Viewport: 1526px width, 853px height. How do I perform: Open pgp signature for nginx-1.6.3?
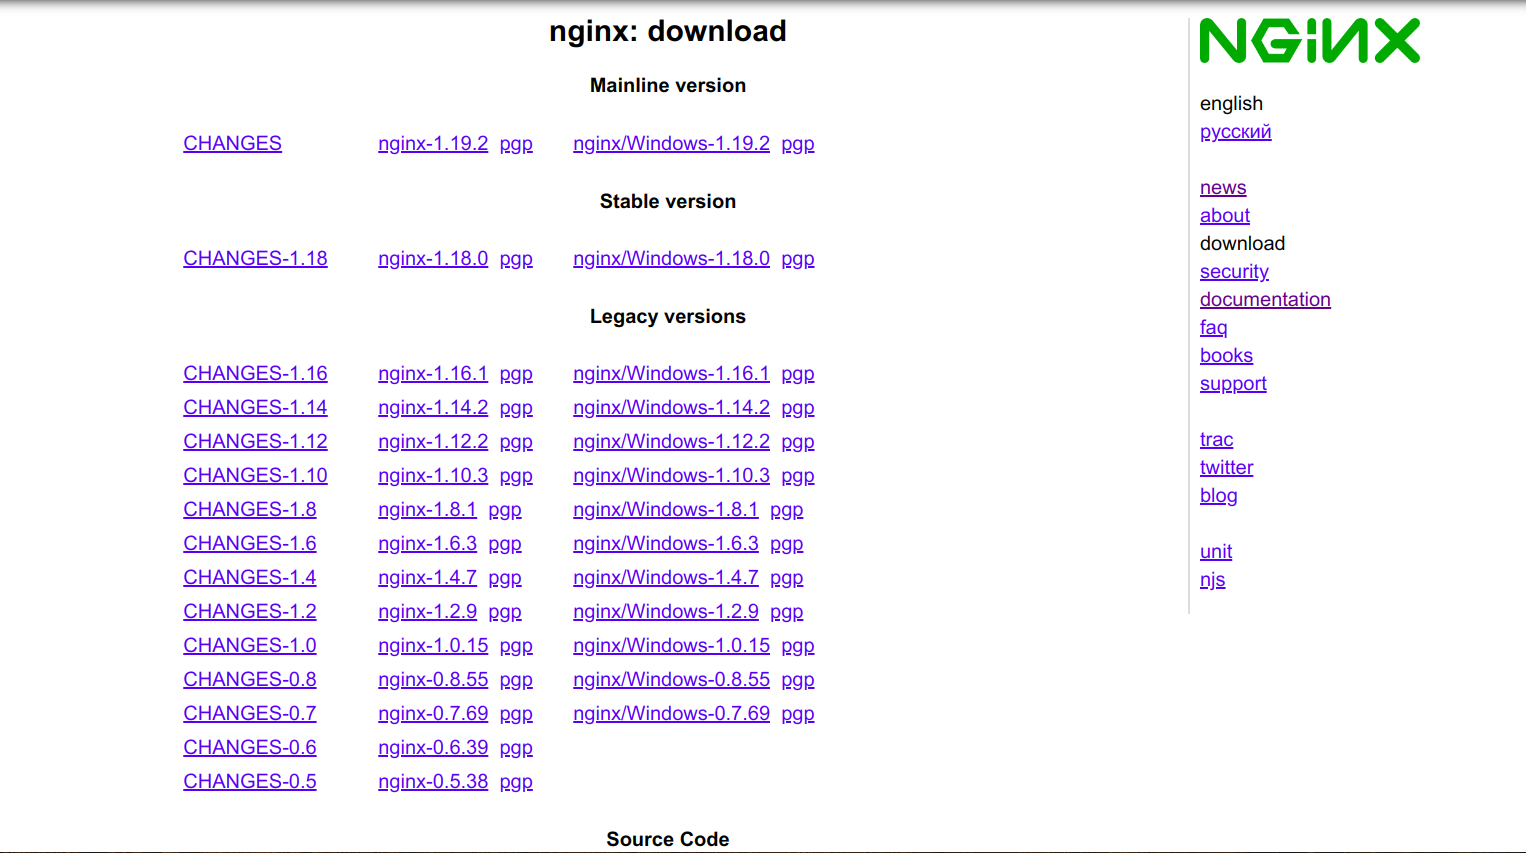click(505, 544)
